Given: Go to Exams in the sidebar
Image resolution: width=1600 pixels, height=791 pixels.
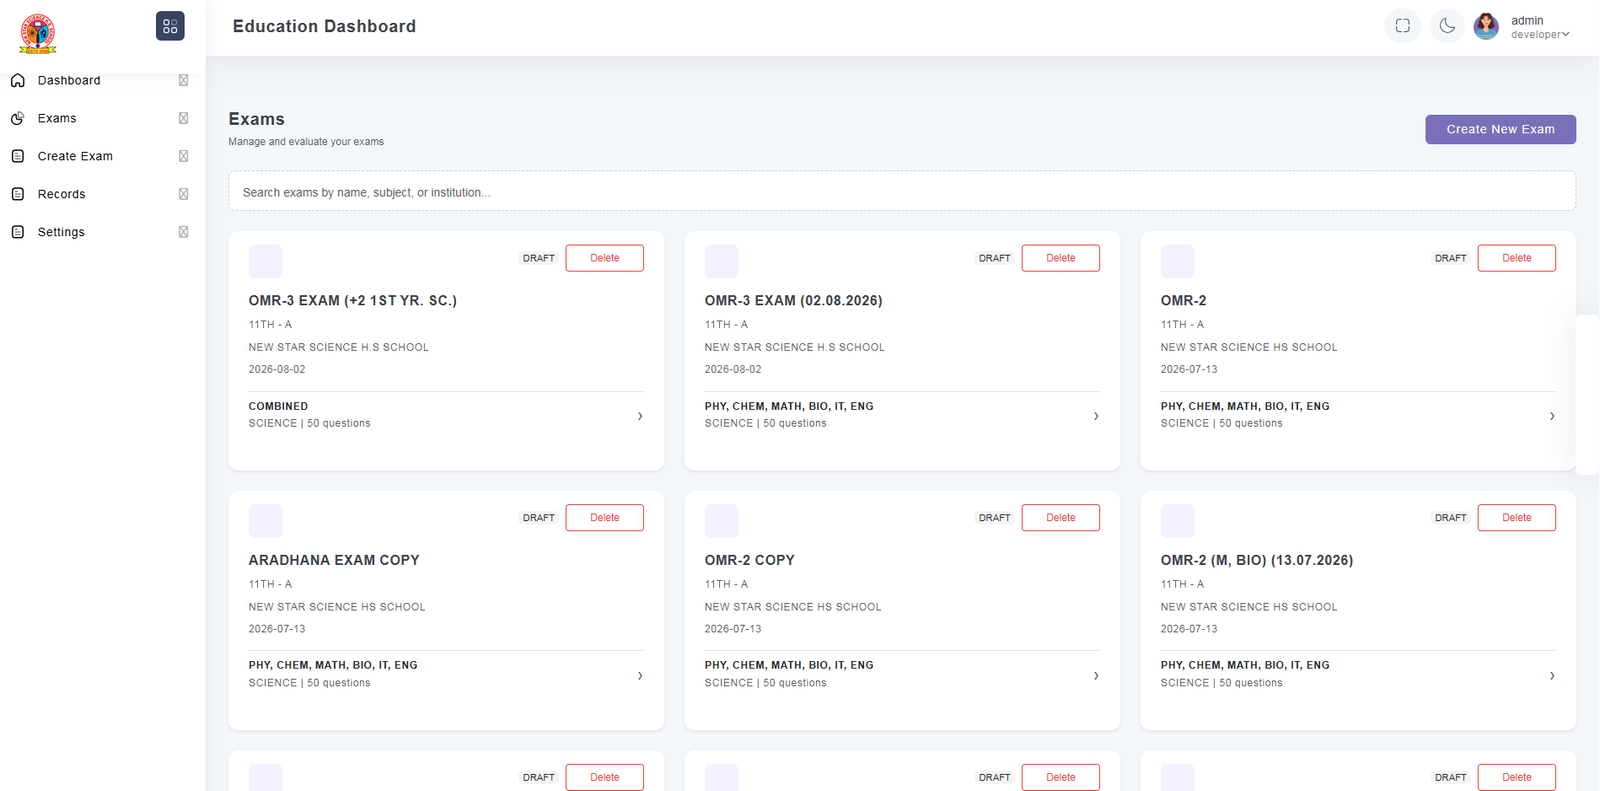Looking at the screenshot, I should (x=57, y=118).
